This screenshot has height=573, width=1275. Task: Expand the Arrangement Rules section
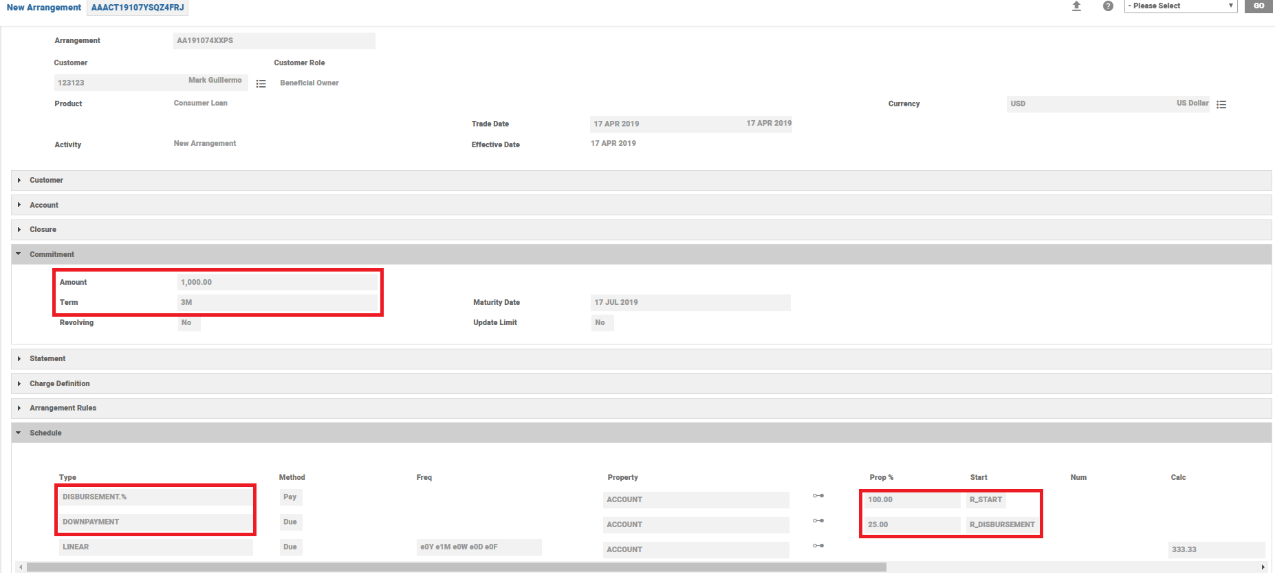click(63, 408)
